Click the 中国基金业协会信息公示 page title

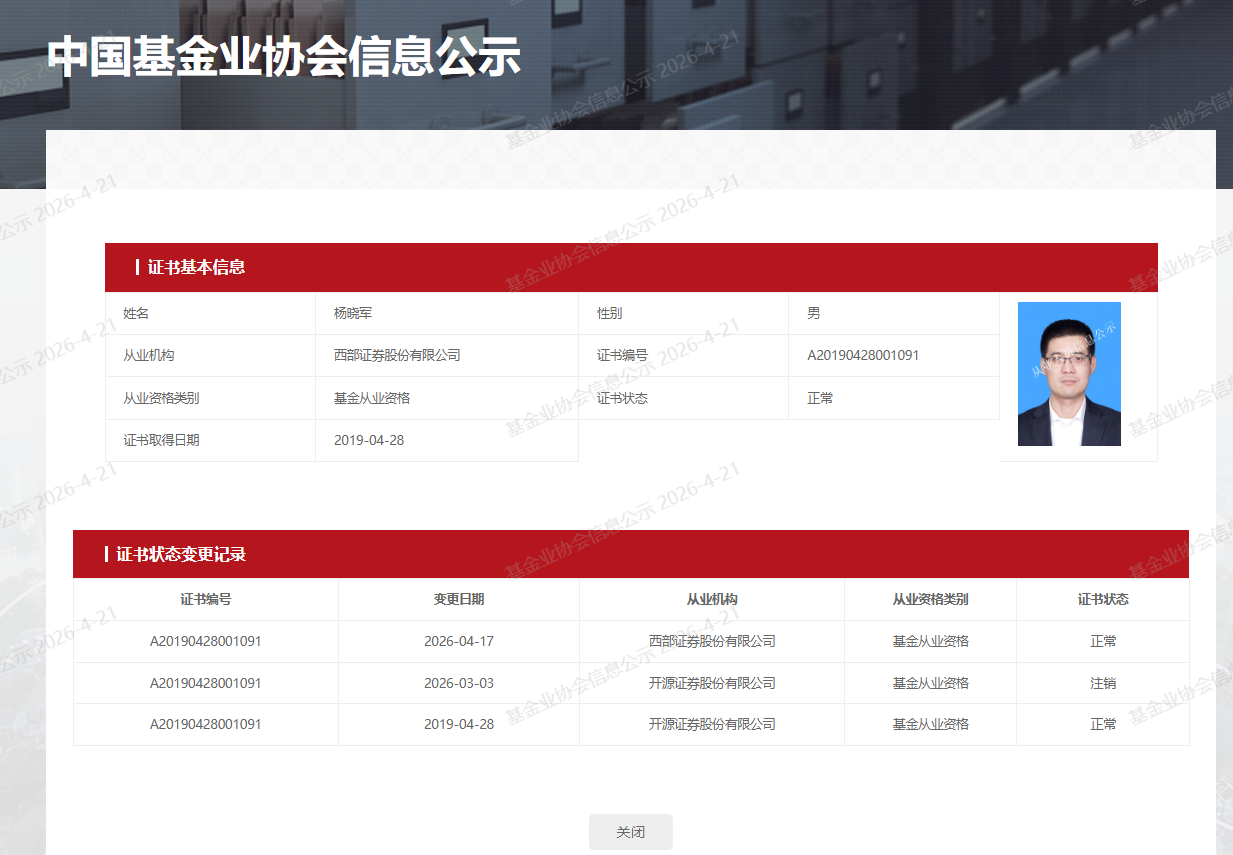click(x=284, y=57)
